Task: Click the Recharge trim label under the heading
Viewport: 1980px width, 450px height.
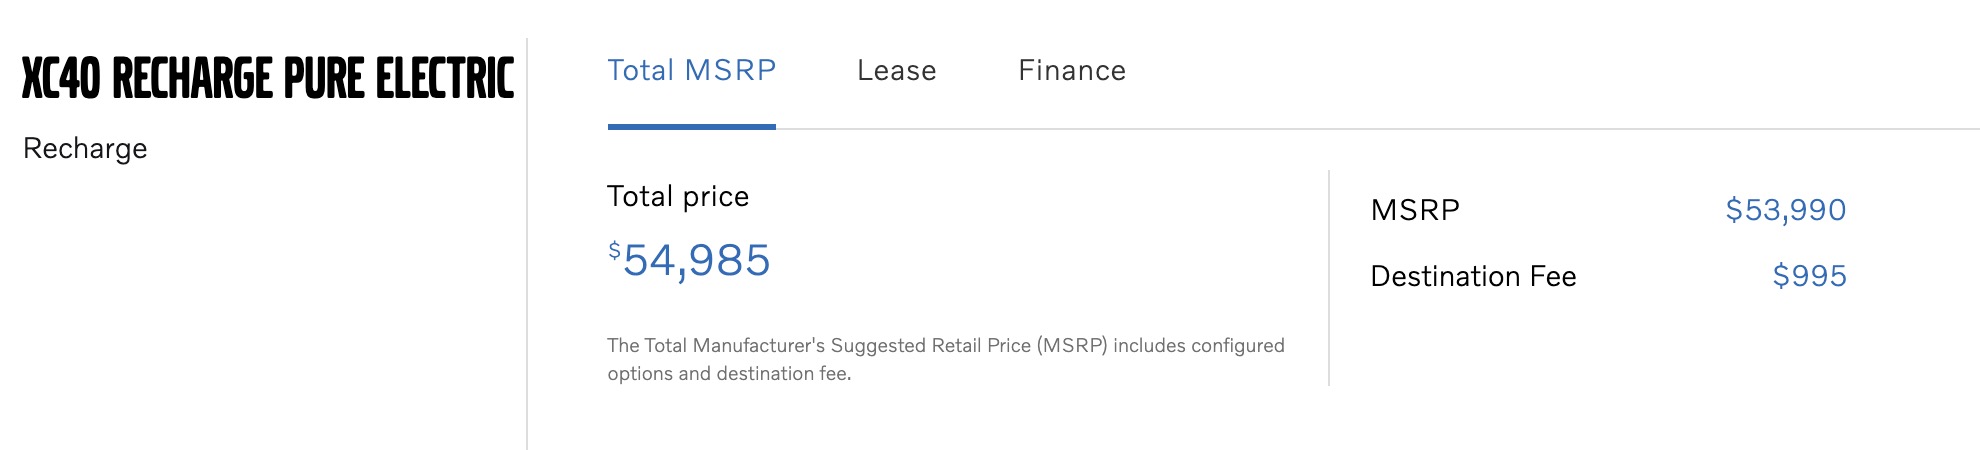Action: click(x=85, y=148)
